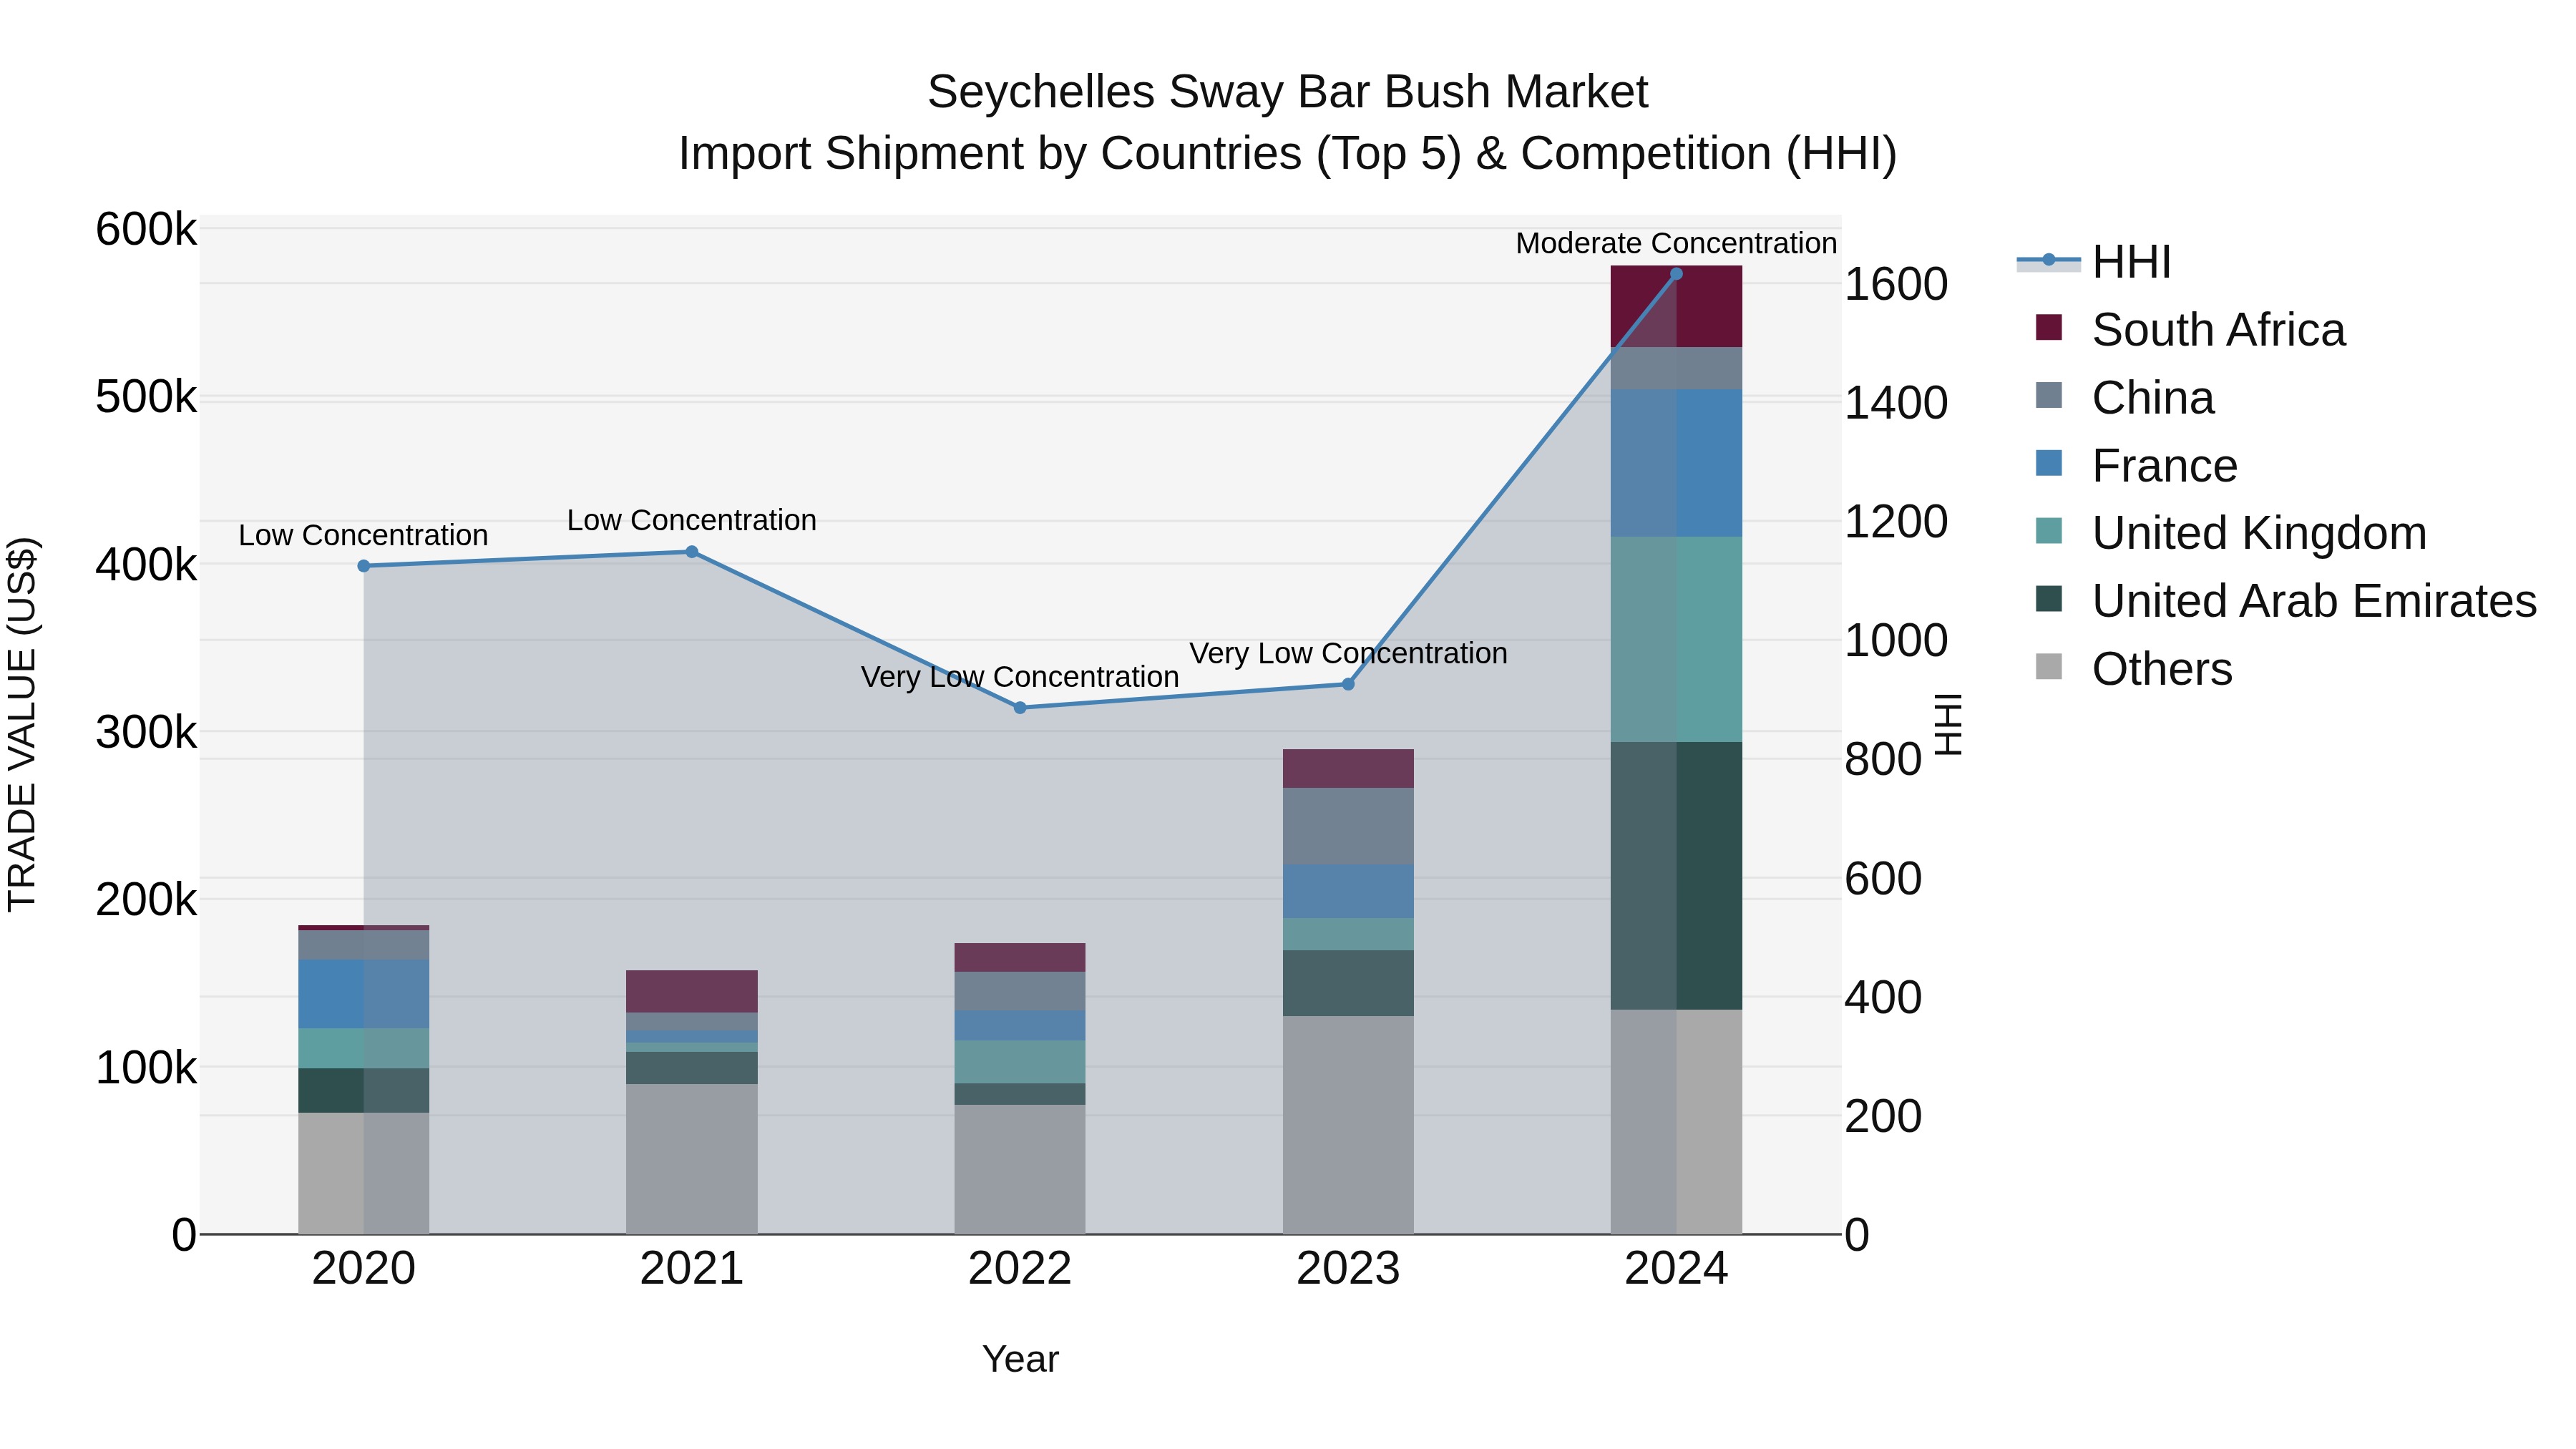The height and width of the screenshot is (1449, 2576).
Task: Click the 2022 x-axis year label
Action: [x=1020, y=1269]
